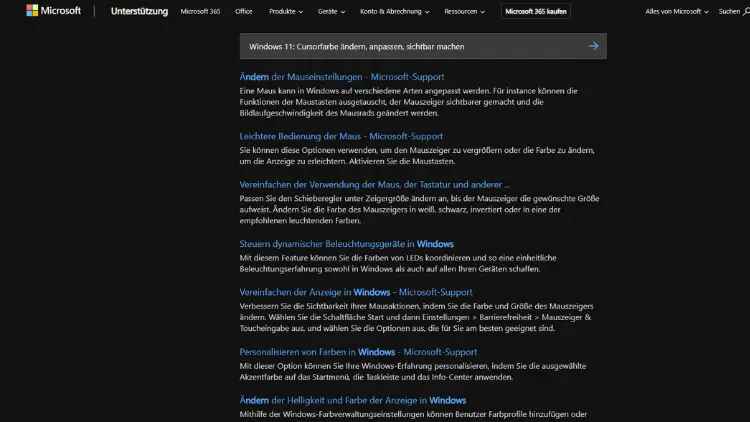This screenshot has width=750, height=422.
Task: Expand the Geräte dropdown
Action: [331, 11]
